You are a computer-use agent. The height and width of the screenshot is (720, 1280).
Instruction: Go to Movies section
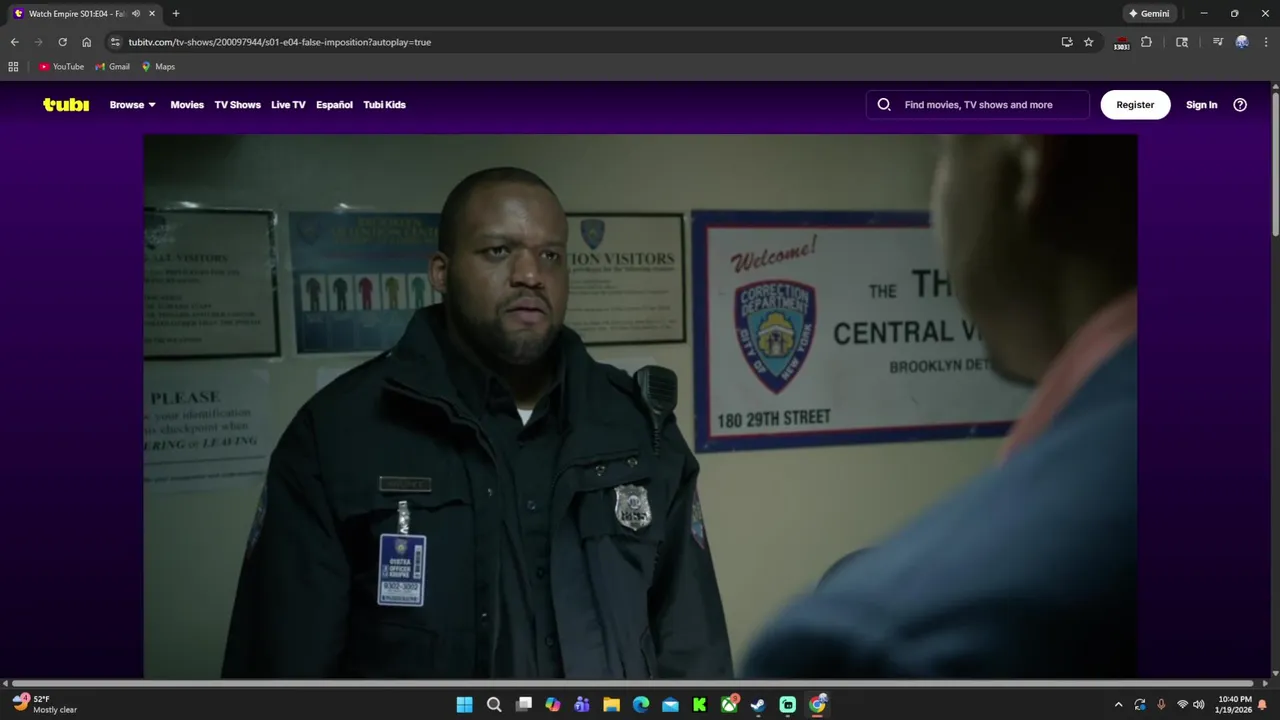coord(187,105)
